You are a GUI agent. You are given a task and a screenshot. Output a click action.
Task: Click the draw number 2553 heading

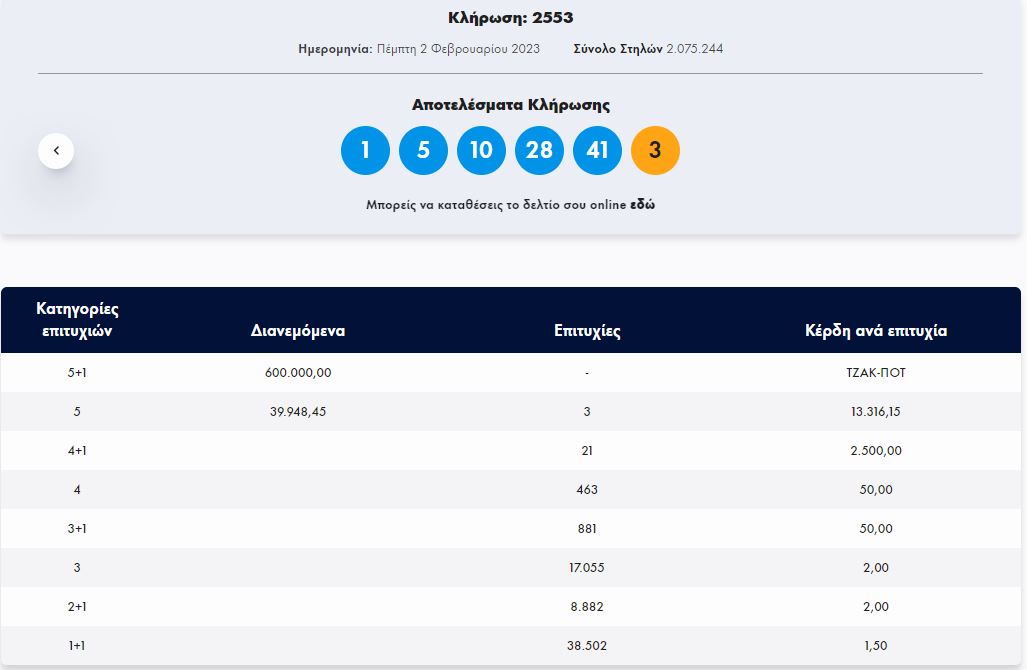pos(513,17)
